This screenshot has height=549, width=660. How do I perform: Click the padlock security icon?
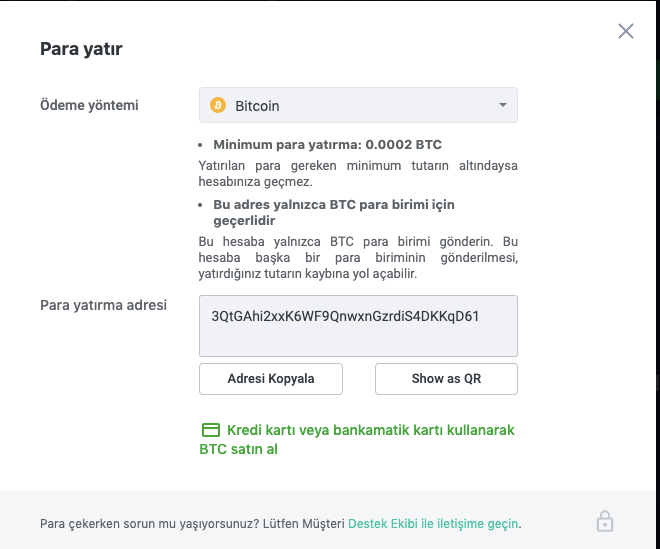point(604,521)
